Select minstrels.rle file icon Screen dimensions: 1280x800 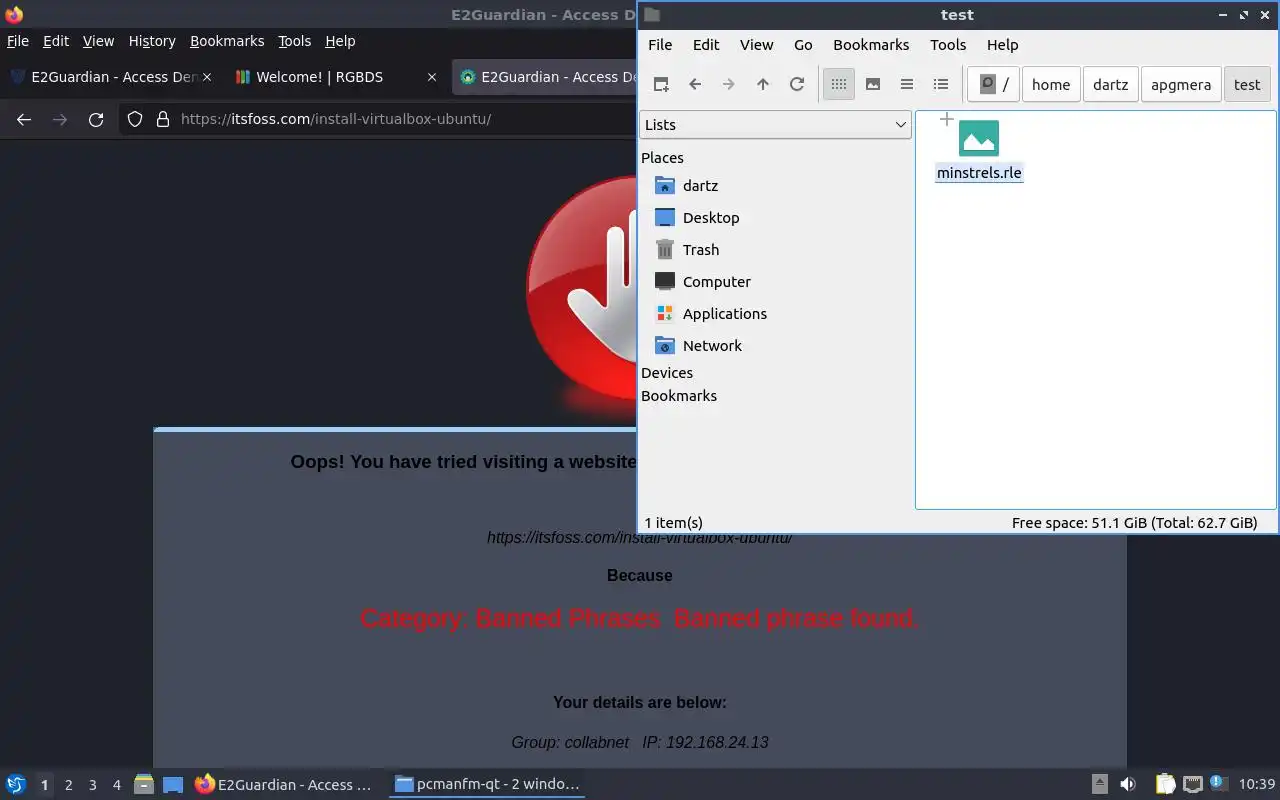pyautogui.click(x=979, y=138)
